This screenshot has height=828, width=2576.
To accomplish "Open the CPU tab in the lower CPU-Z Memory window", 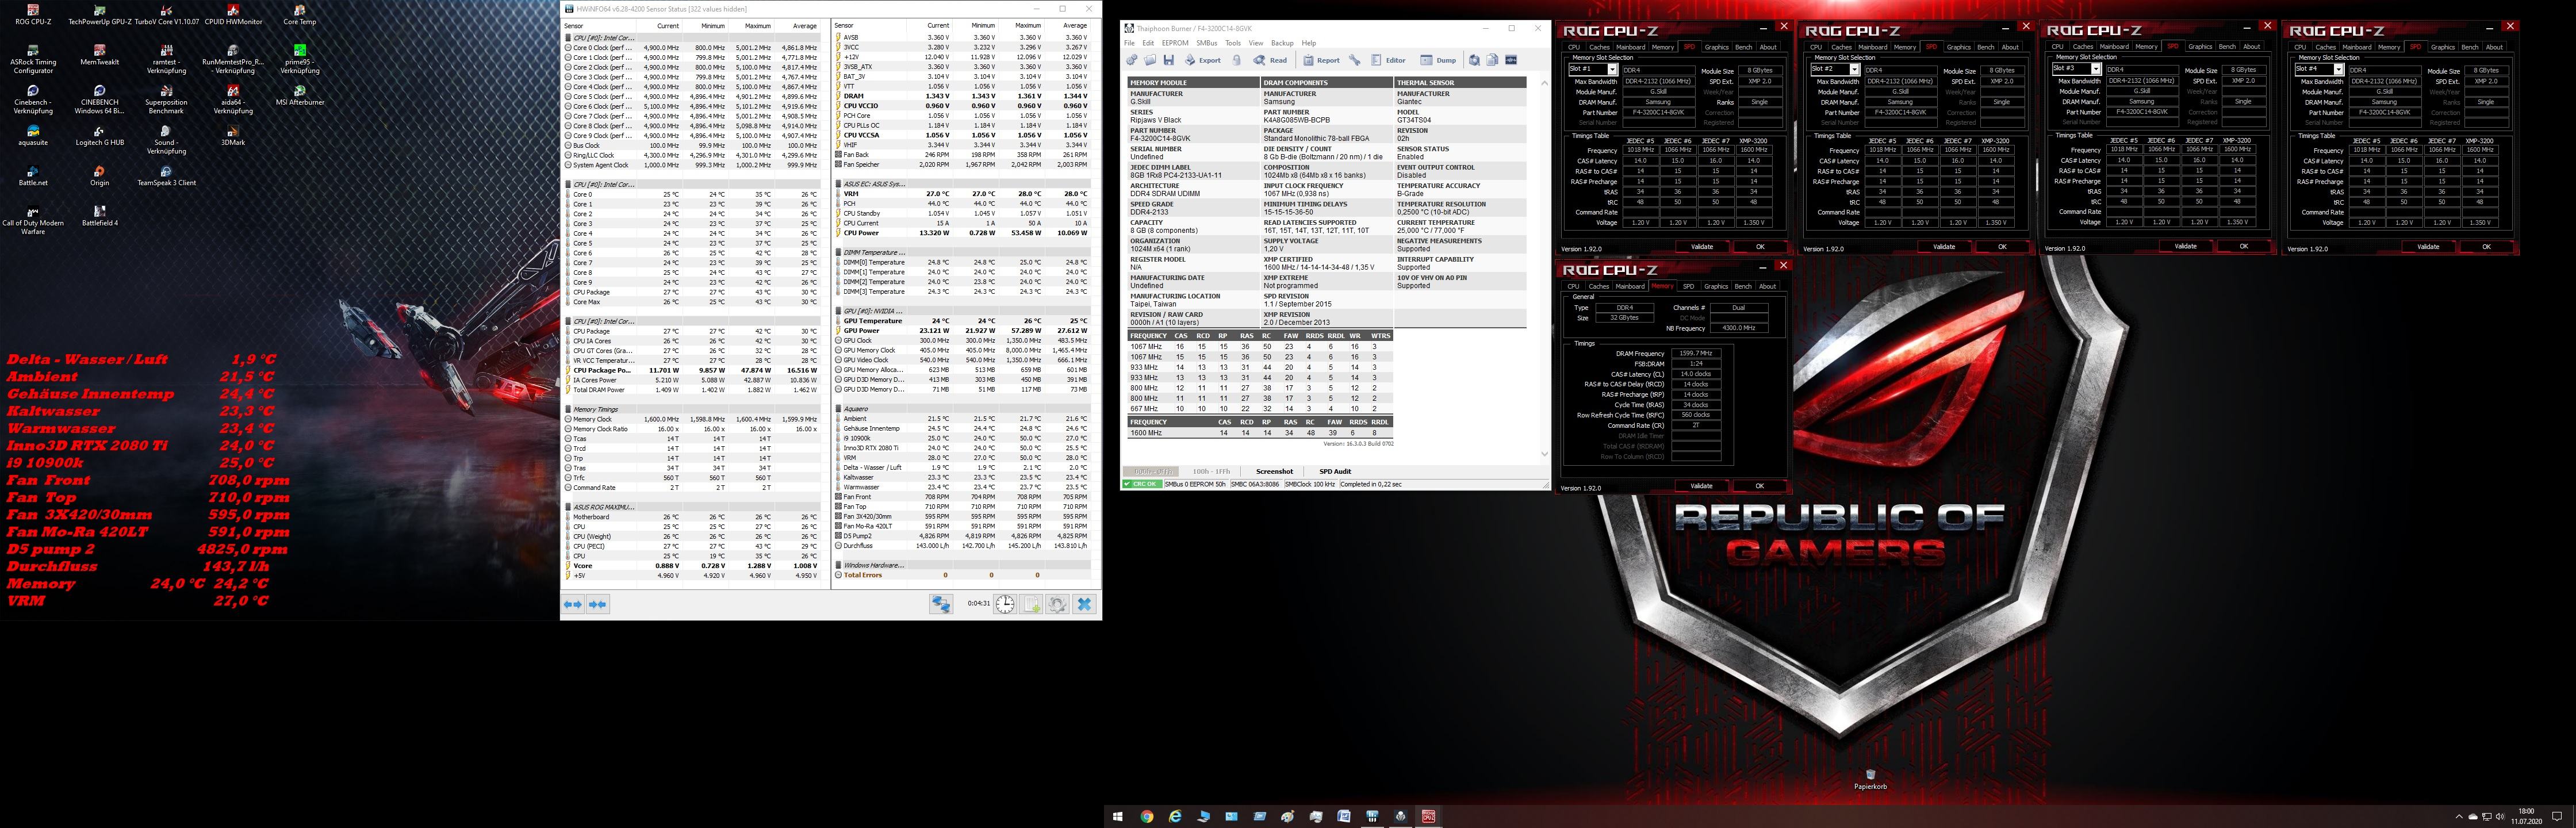I will tap(1573, 286).
